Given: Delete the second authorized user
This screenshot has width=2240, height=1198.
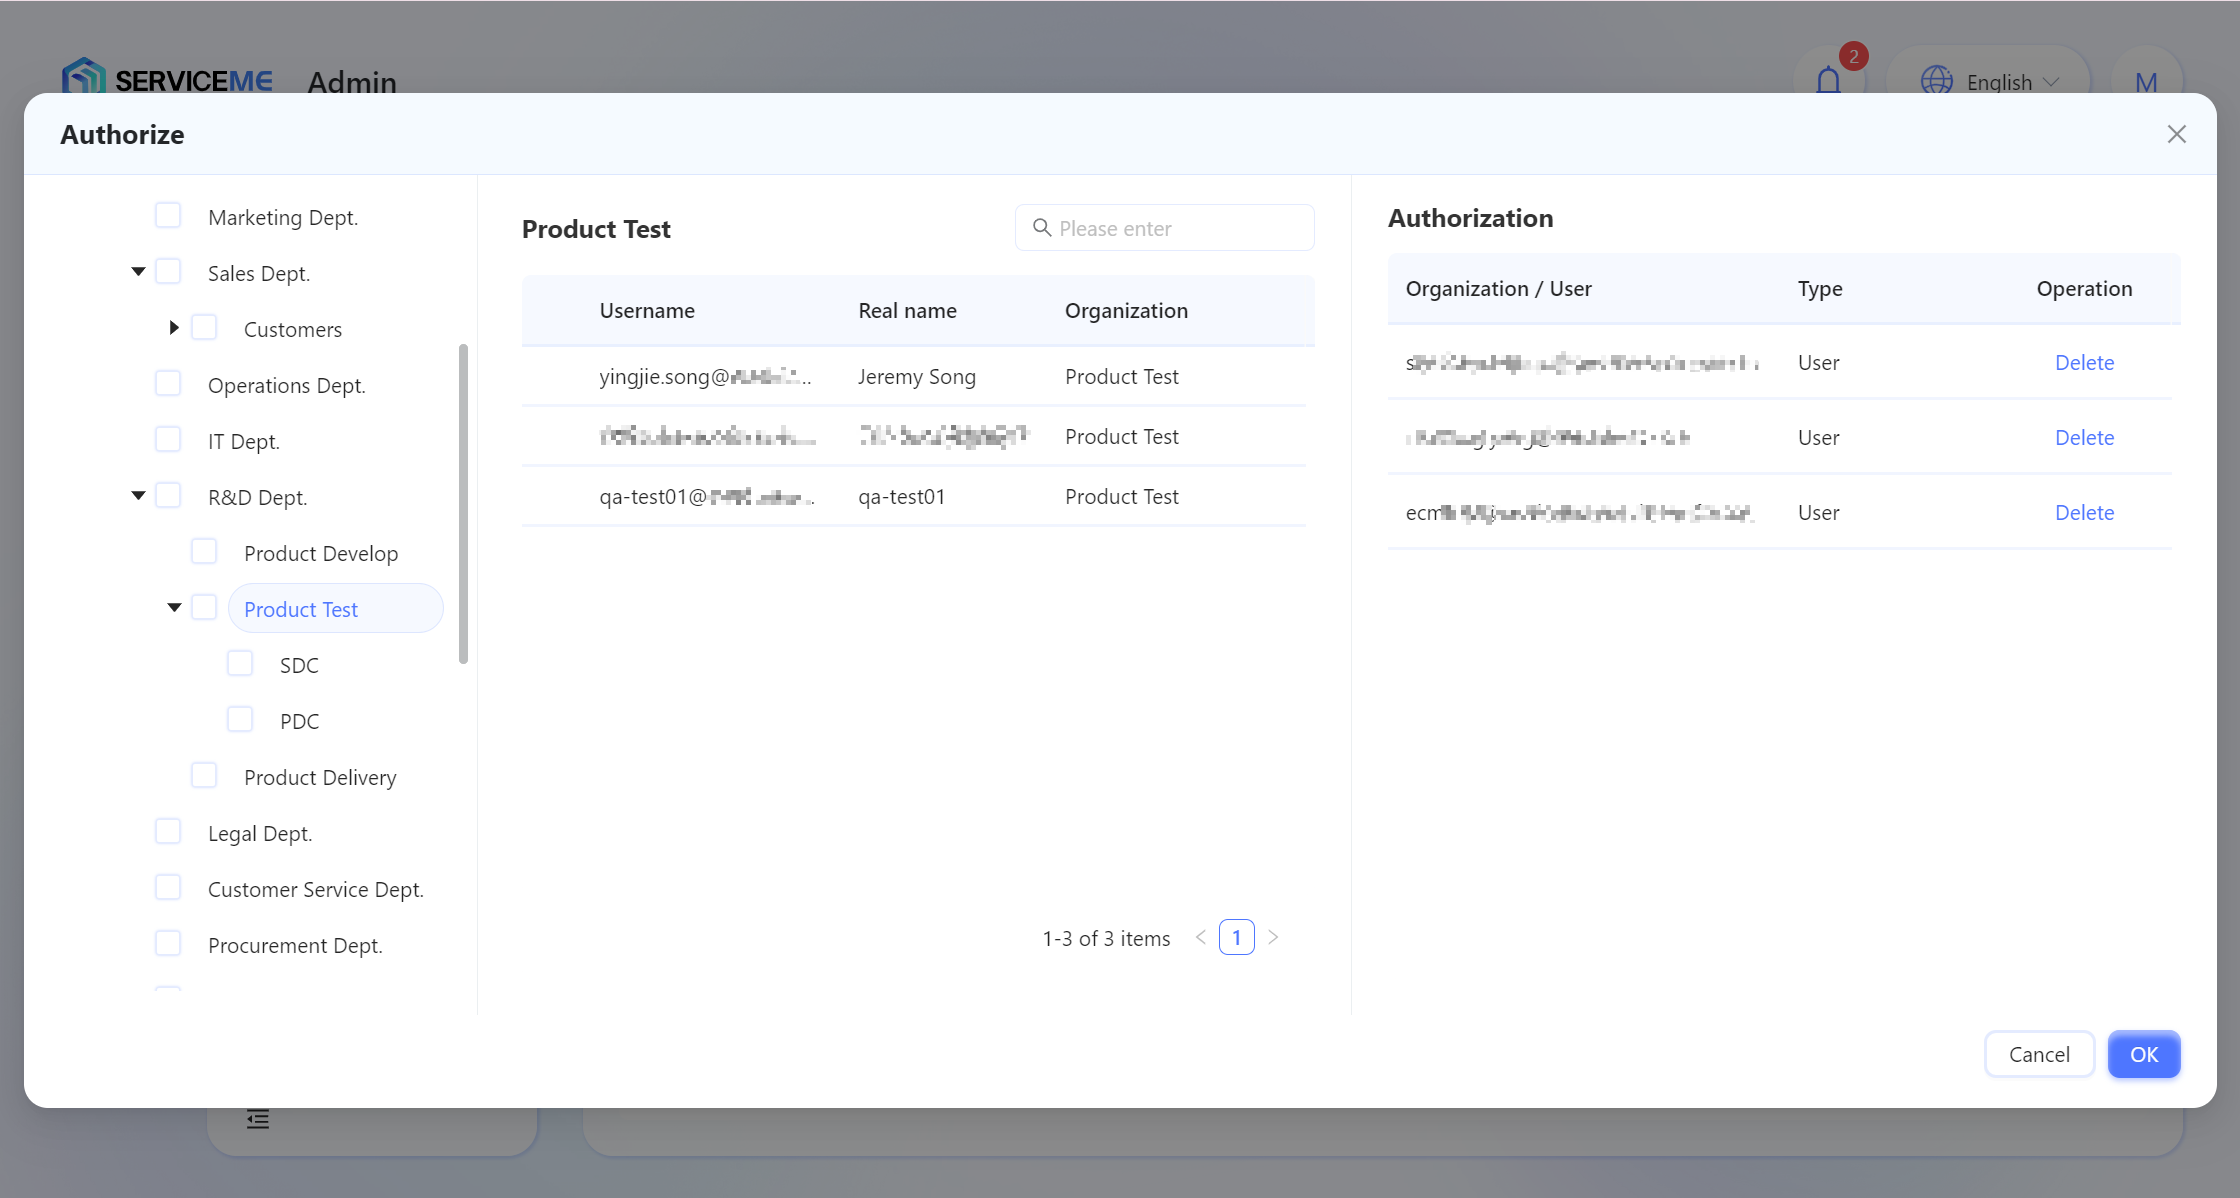Looking at the screenshot, I should pyautogui.click(x=2084, y=437).
